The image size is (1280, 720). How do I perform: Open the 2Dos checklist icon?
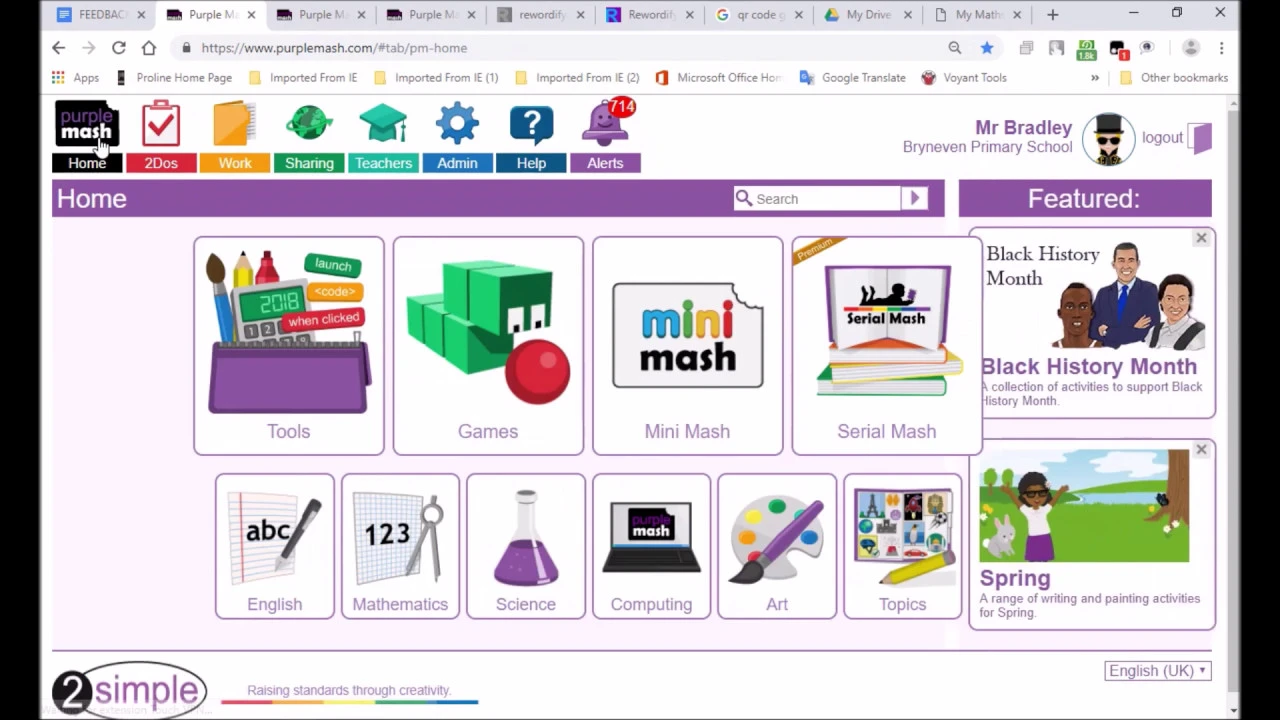pyautogui.click(x=161, y=124)
